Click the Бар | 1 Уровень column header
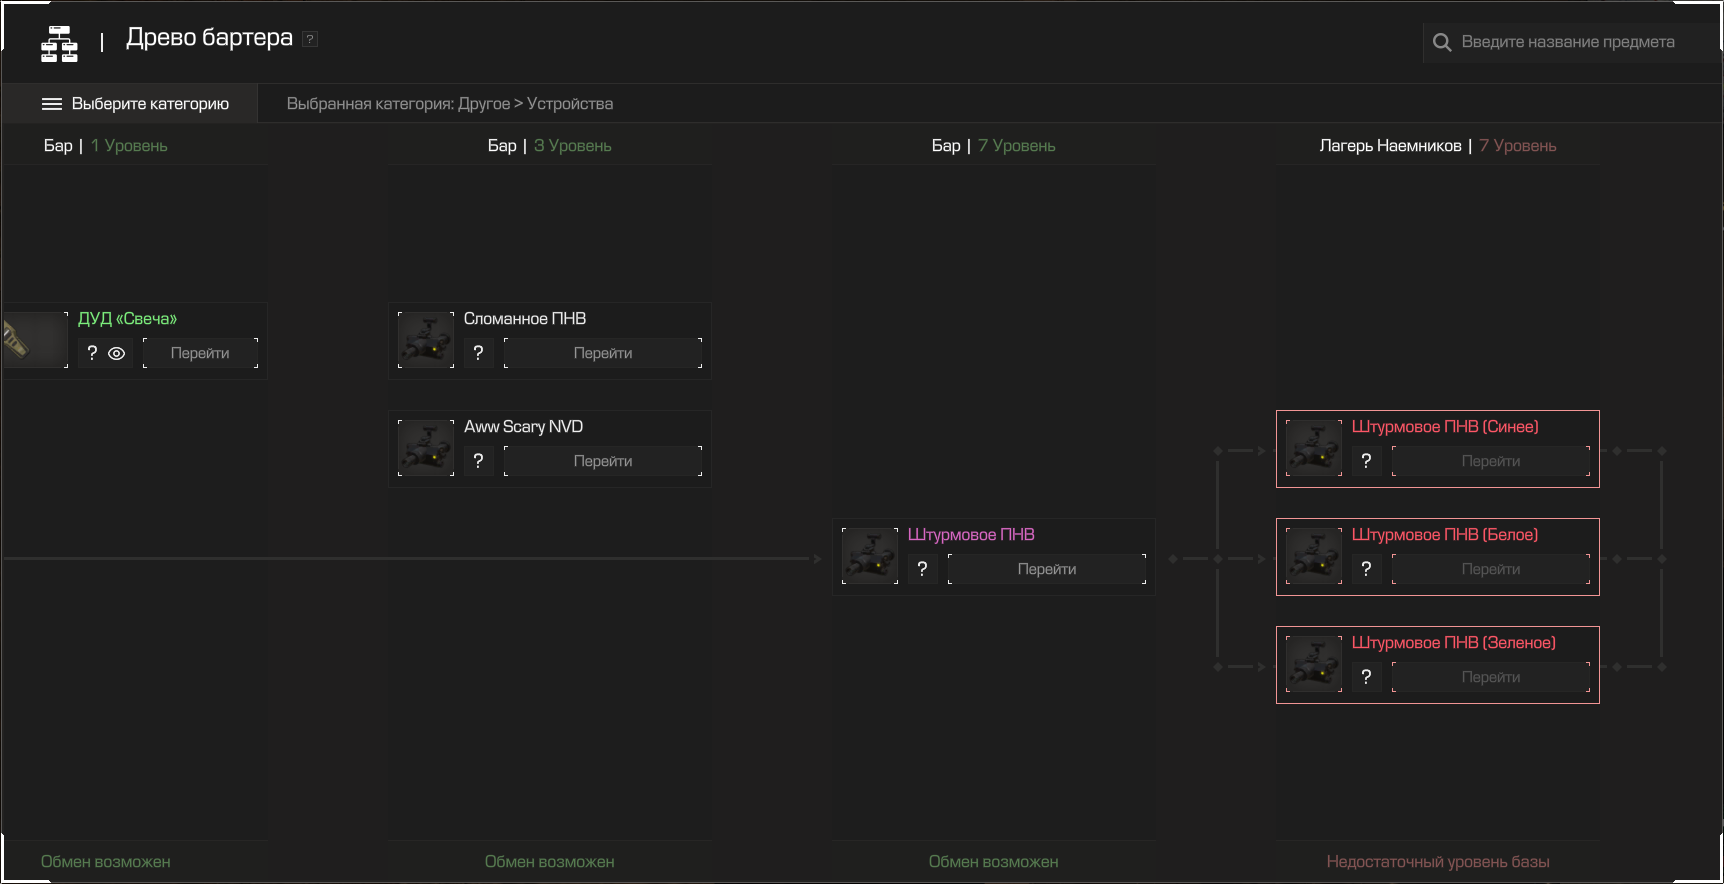 [x=106, y=146]
